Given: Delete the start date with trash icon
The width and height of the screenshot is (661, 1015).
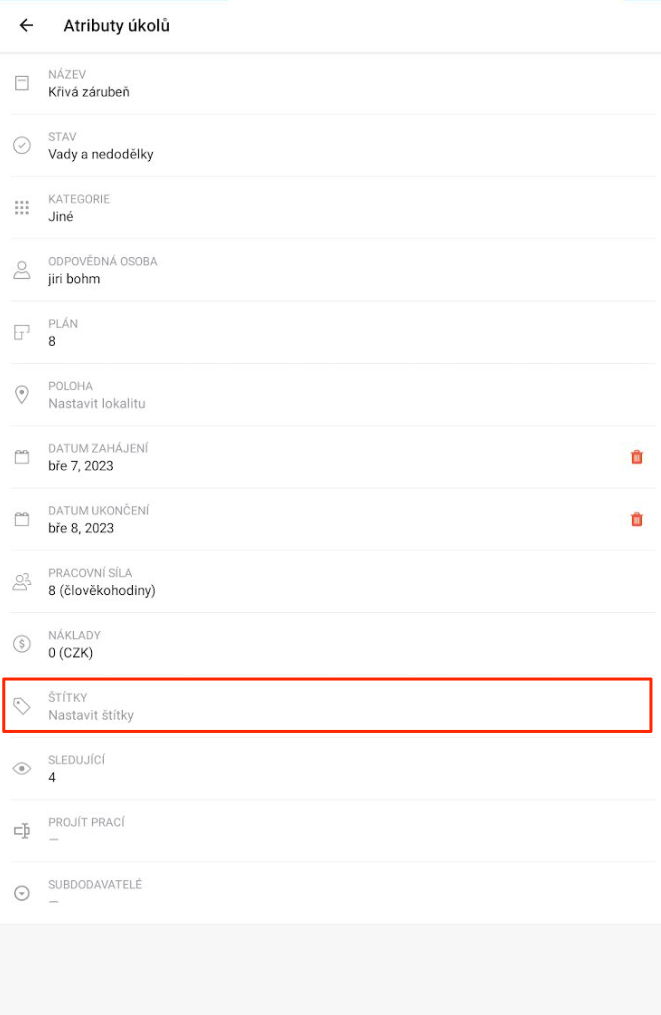Looking at the screenshot, I should 636,457.
